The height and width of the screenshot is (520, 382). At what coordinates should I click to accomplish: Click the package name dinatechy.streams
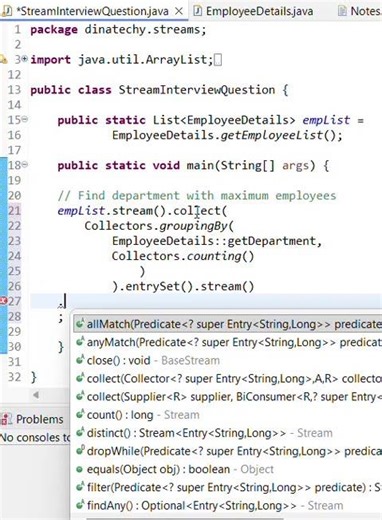142,30
